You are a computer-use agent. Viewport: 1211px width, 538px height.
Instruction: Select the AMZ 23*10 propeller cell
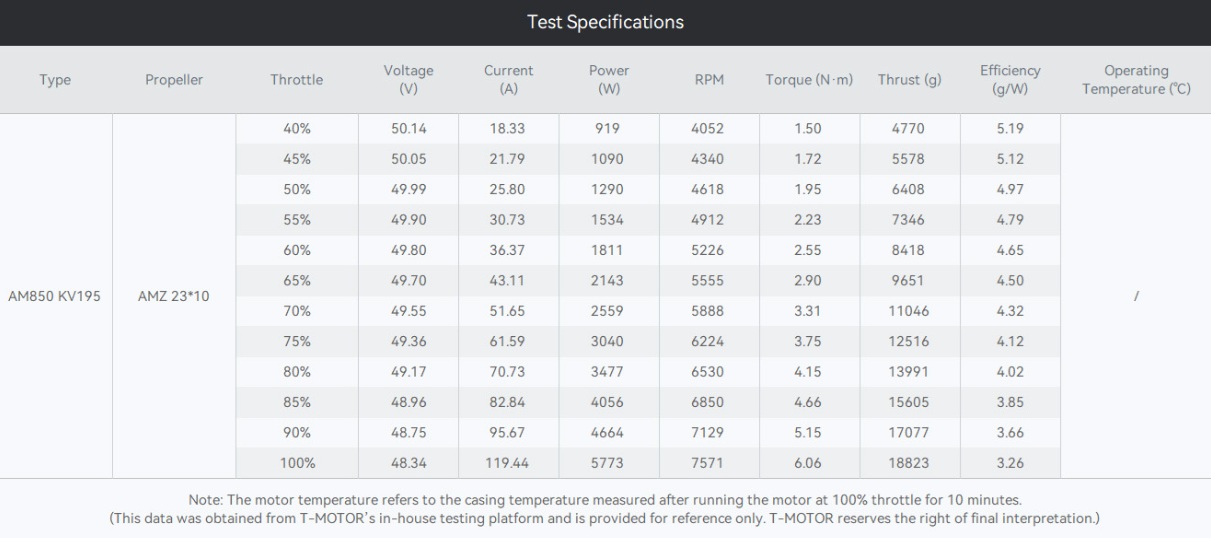tap(174, 297)
